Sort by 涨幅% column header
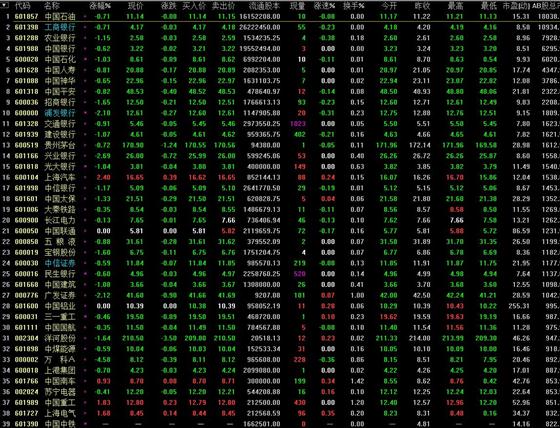This screenshot has height=428, width=560. pos(103,6)
